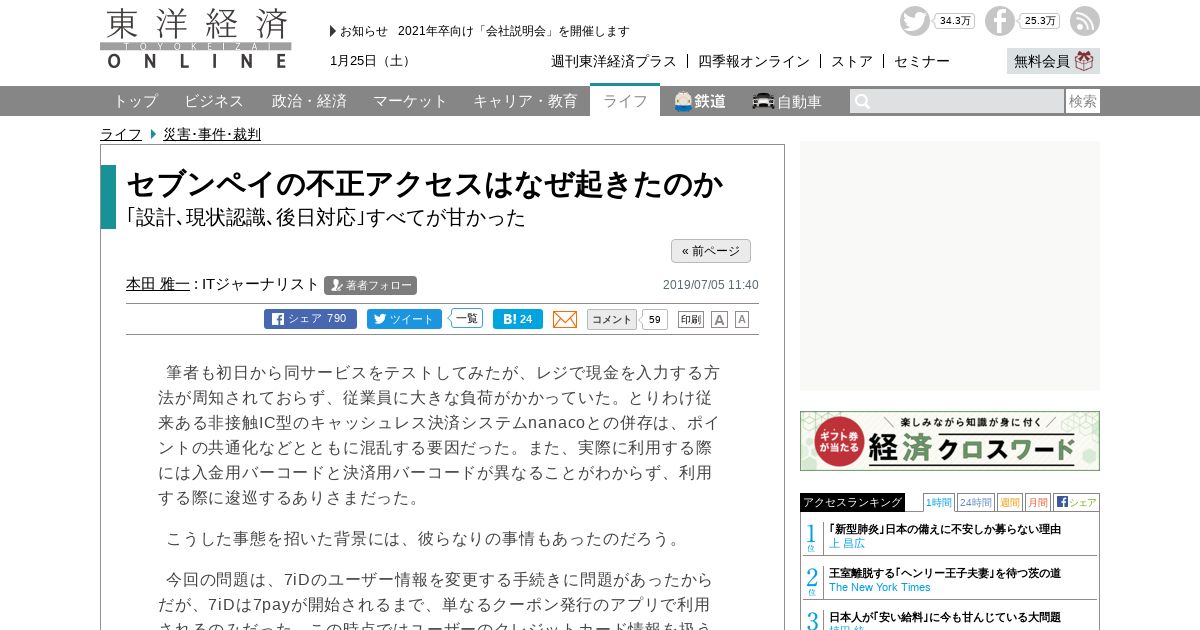The image size is (1200, 630).
Task: Open the RSS feed icon
Action: click(1084, 21)
